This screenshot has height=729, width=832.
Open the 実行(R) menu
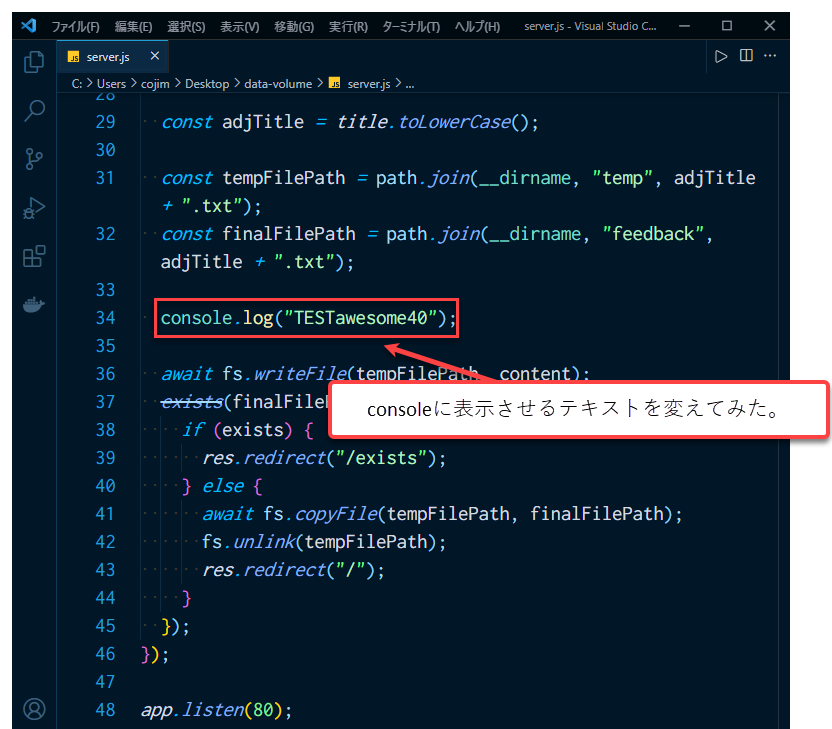tap(348, 27)
